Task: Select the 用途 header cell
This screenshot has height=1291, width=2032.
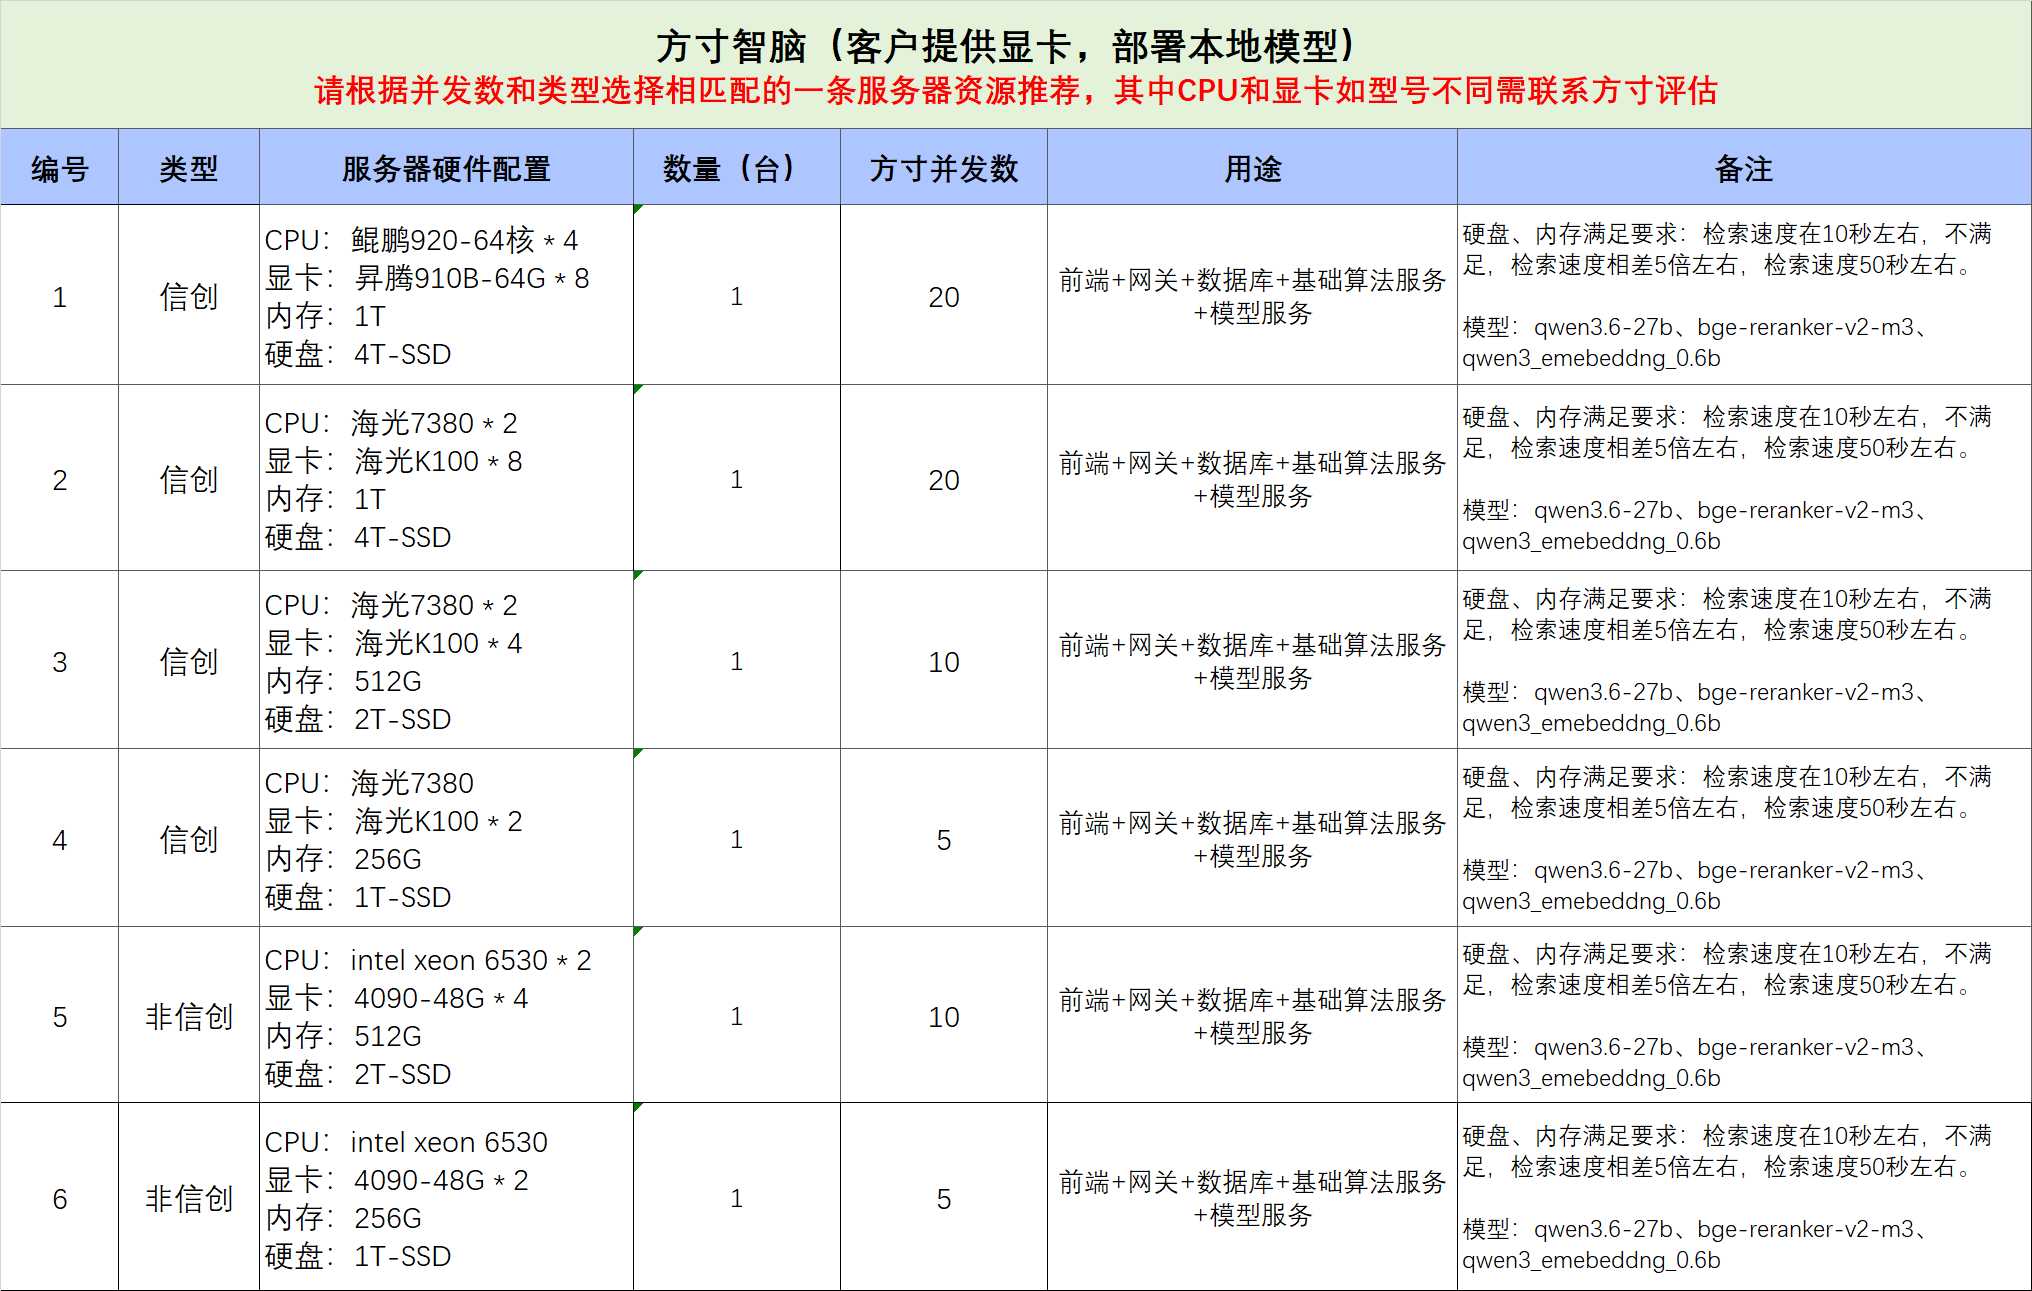Action: pos(1252,168)
